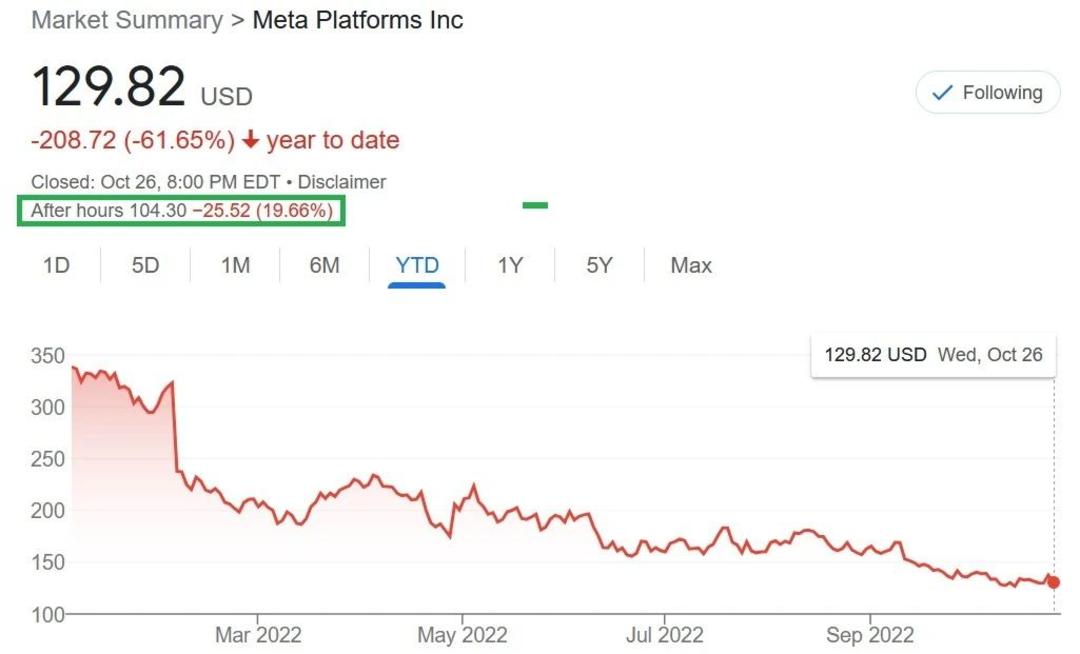Image resolution: width=1080 pixels, height=654 pixels.
Task: Click the red down arrow icon
Action: [x=251, y=140]
